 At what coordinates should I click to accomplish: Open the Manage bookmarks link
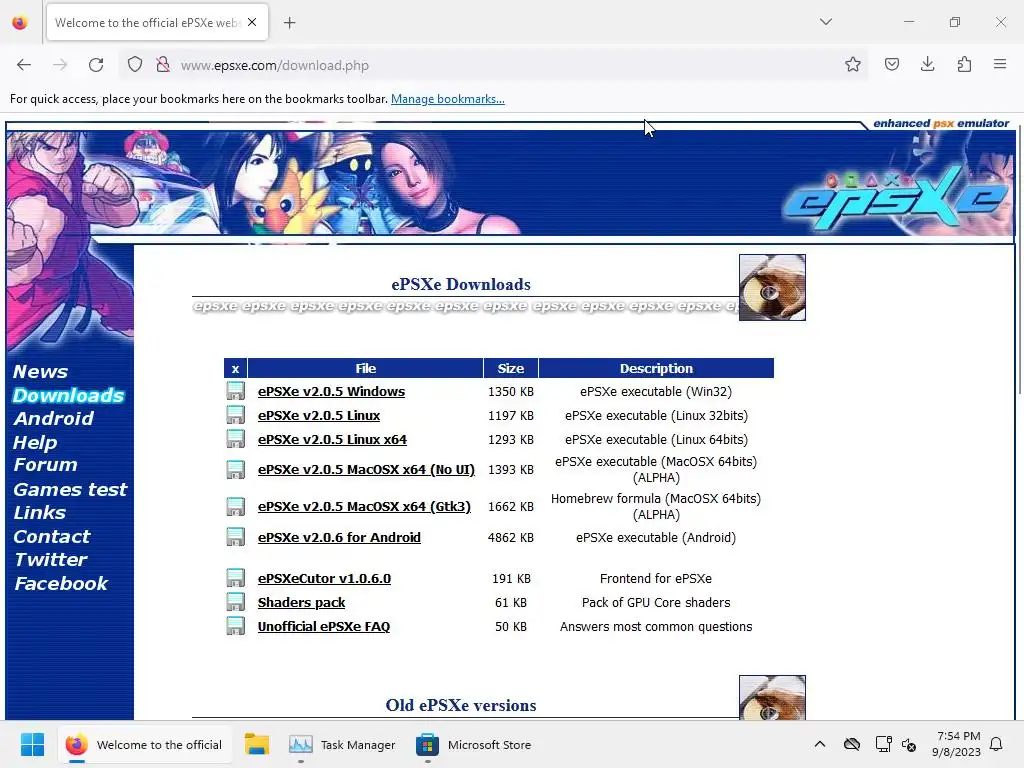pyautogui.click(x=447, y=99)
